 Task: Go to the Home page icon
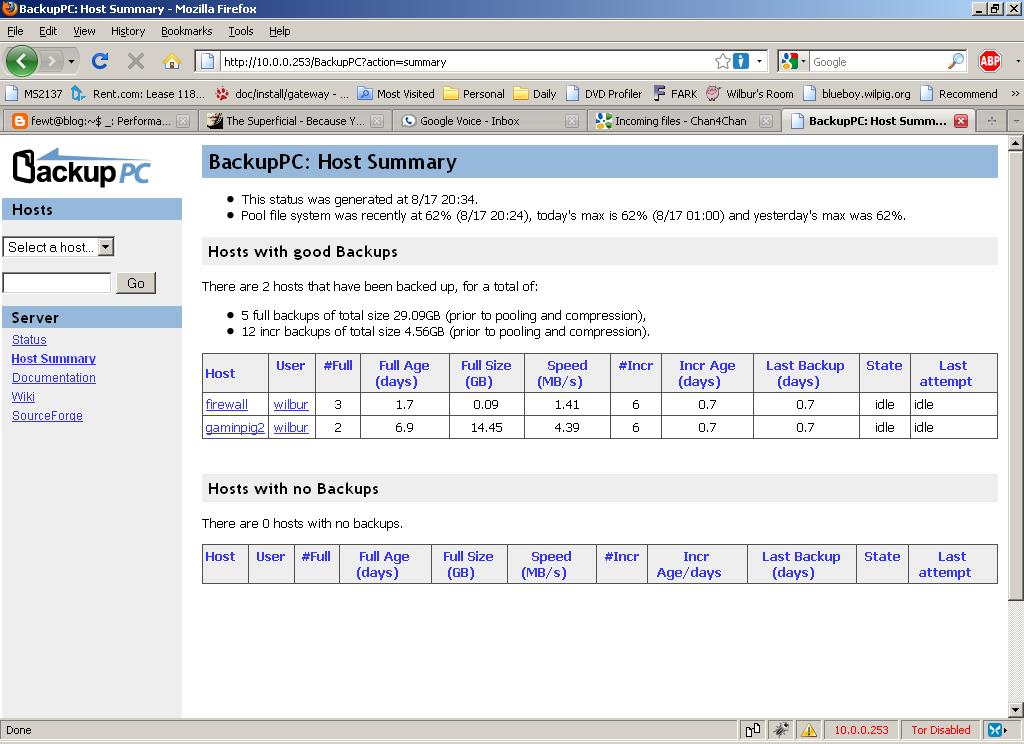(172, 61)
